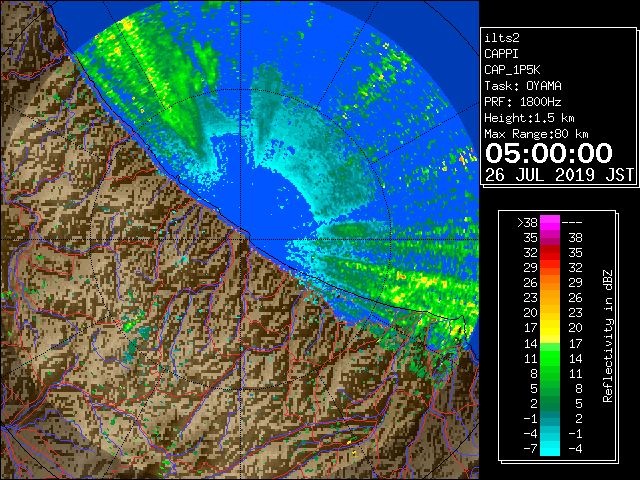Click the cyan -7 legend swatch
The width and height of the screenshot is (640, 480).
point(550,449)
